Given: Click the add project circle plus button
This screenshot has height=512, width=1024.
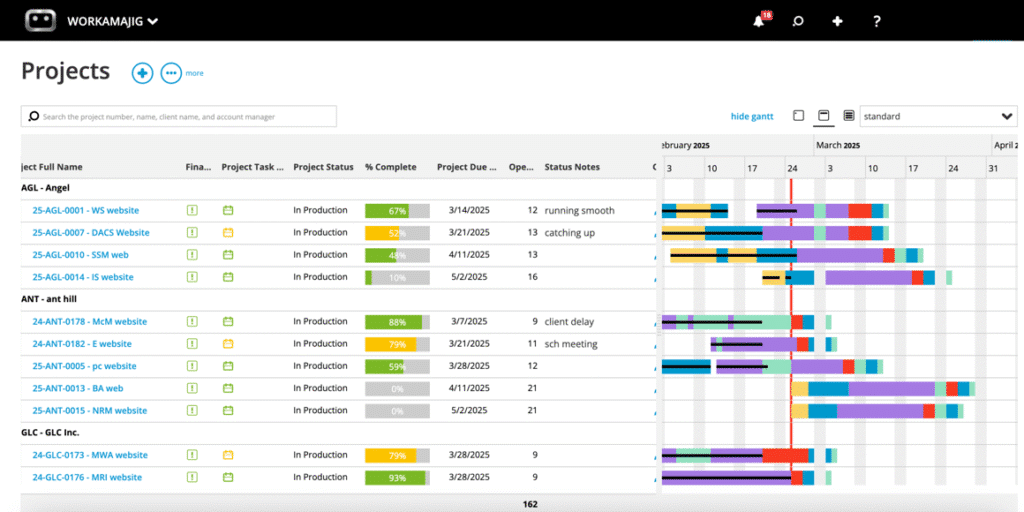Looking at the screenshot, I should coord(142,73).
